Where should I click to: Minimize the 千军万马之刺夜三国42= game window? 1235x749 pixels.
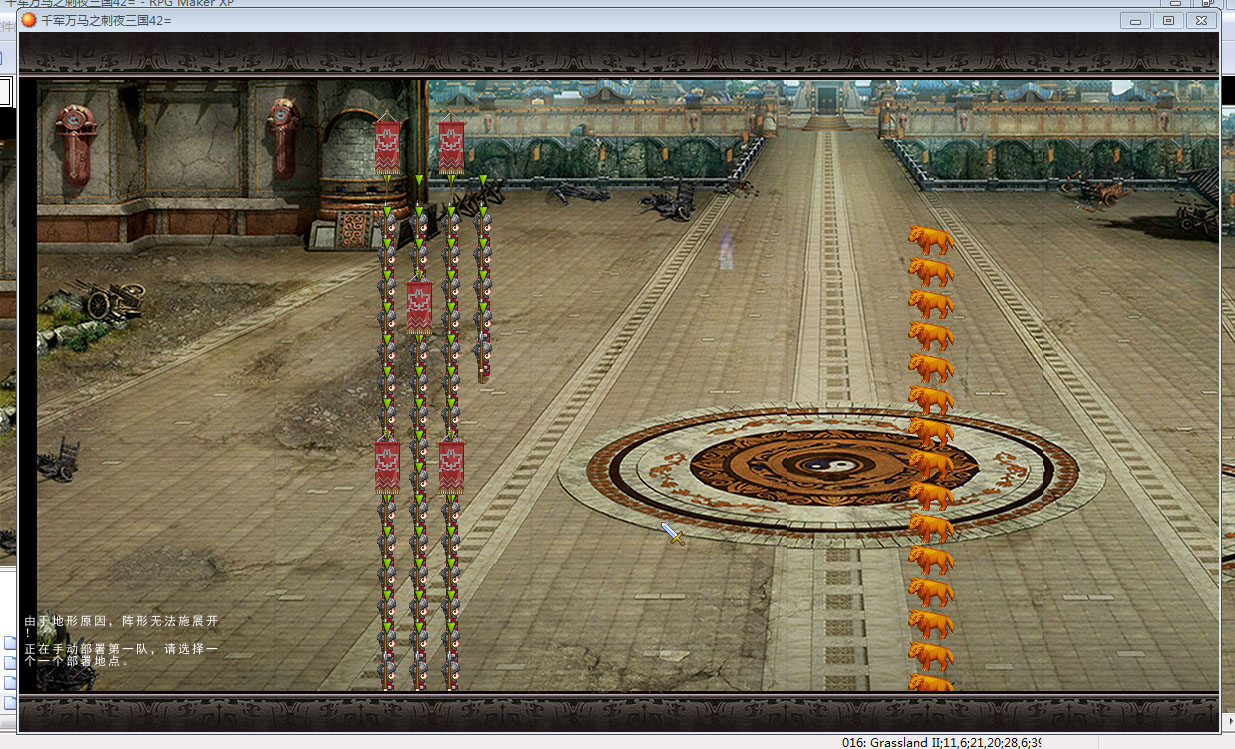pos(1135,20)
